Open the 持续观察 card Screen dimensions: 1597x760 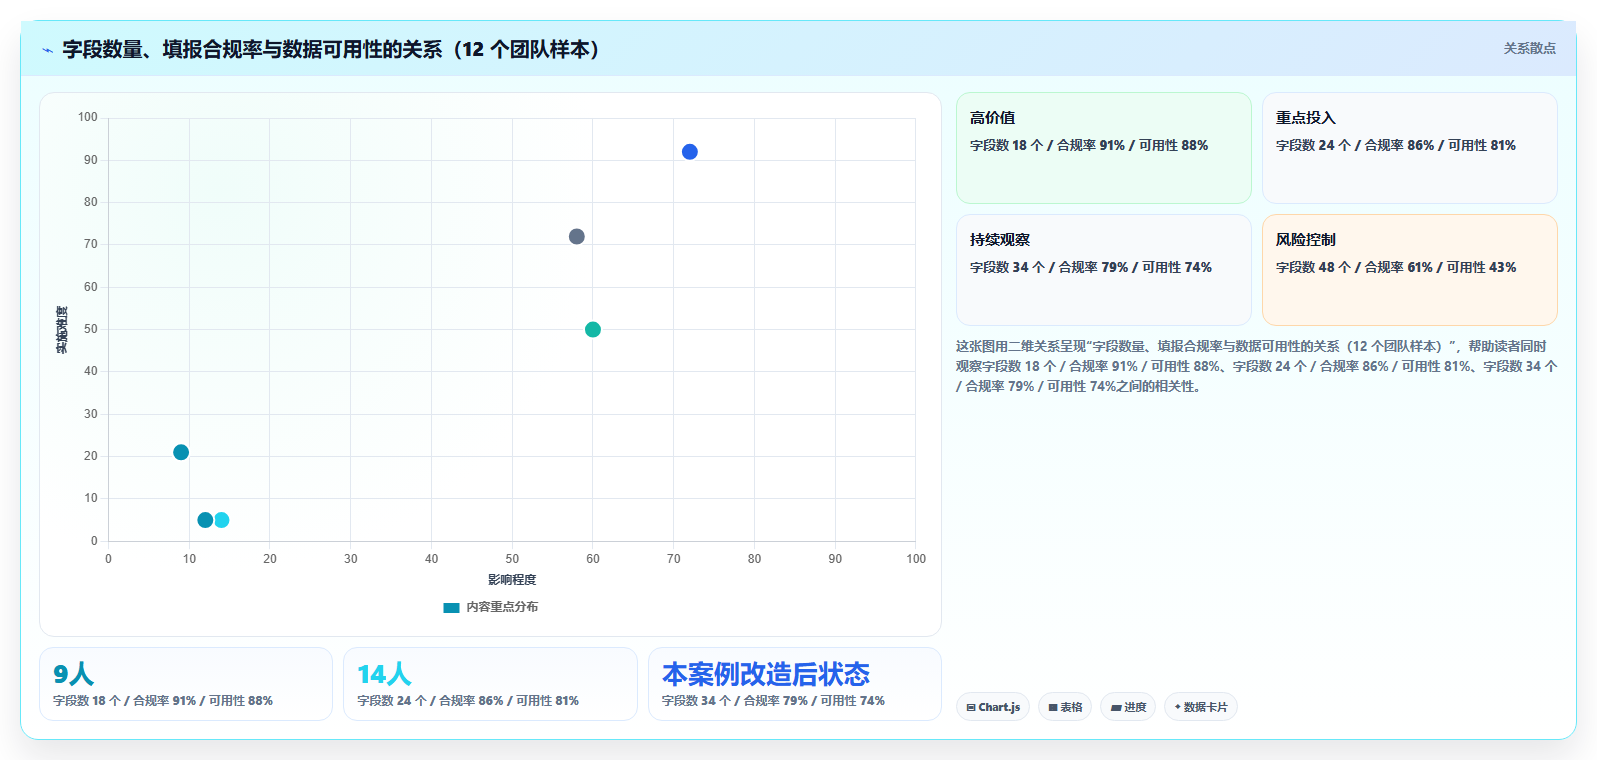click(1104, 270)
